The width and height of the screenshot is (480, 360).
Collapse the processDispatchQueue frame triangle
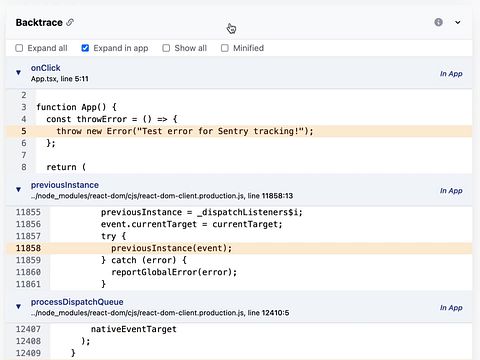pos(18,306)
